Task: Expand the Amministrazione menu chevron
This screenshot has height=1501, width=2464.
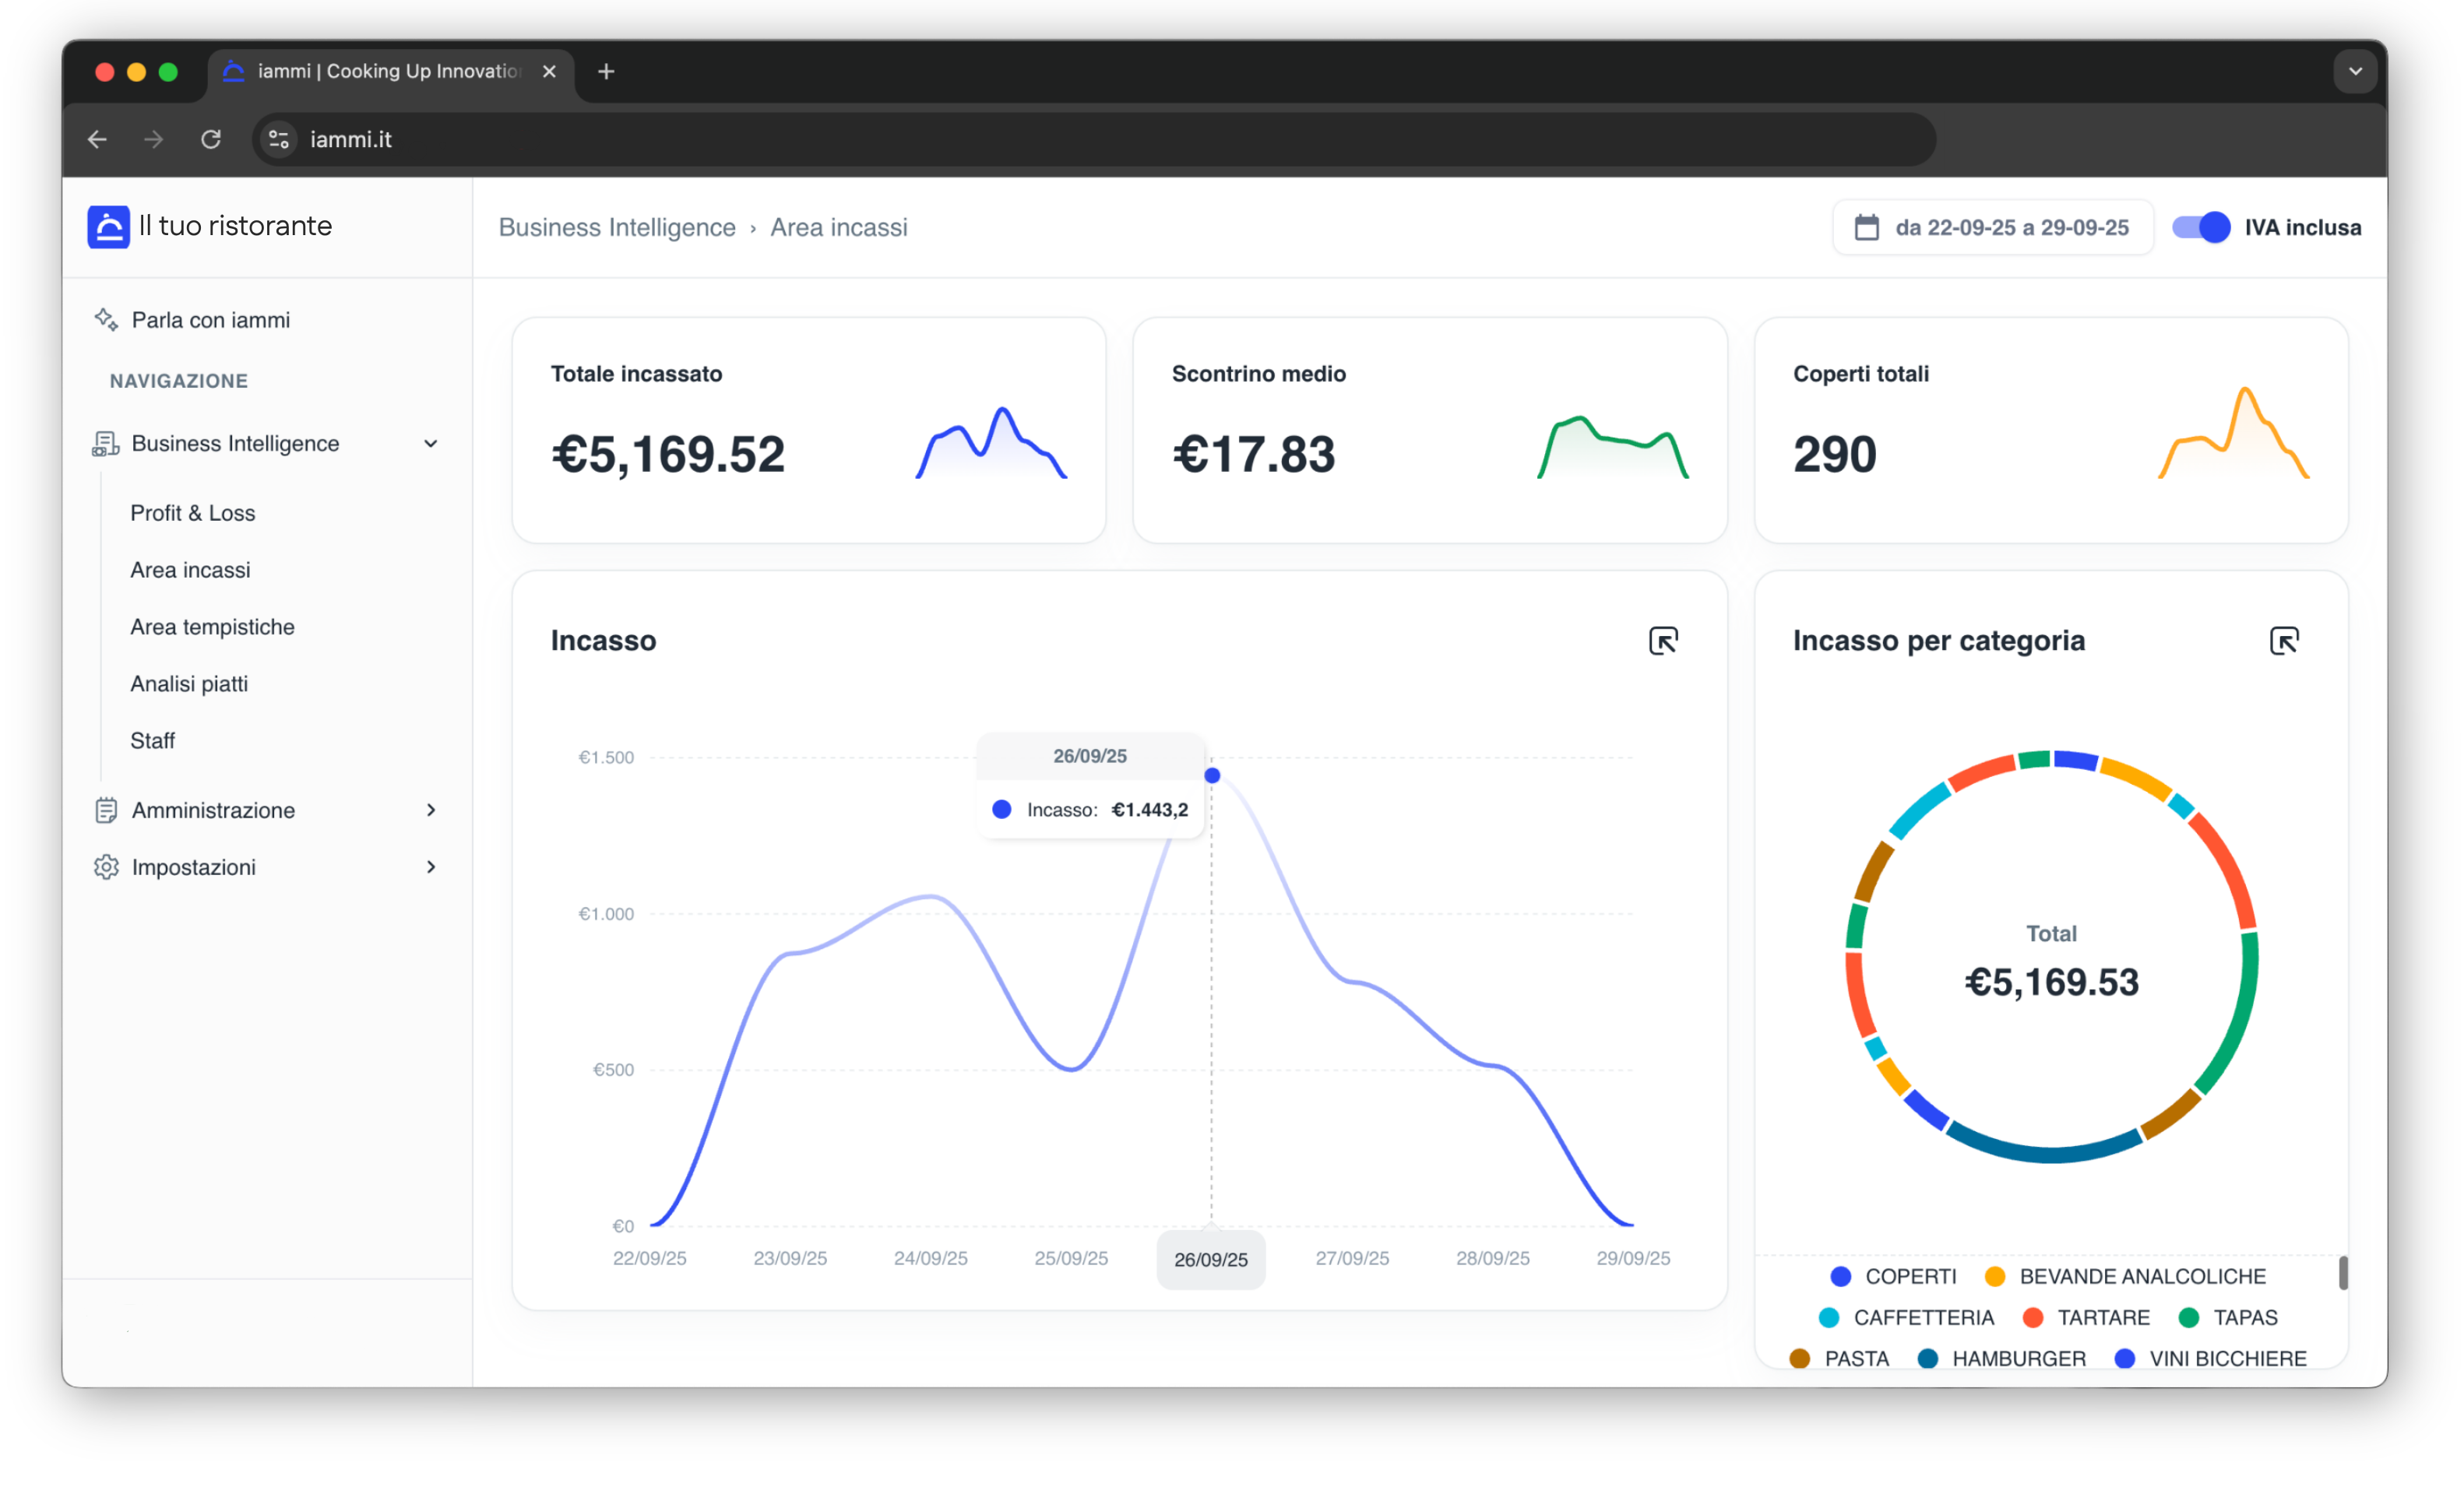Action: tap(431, 810)
